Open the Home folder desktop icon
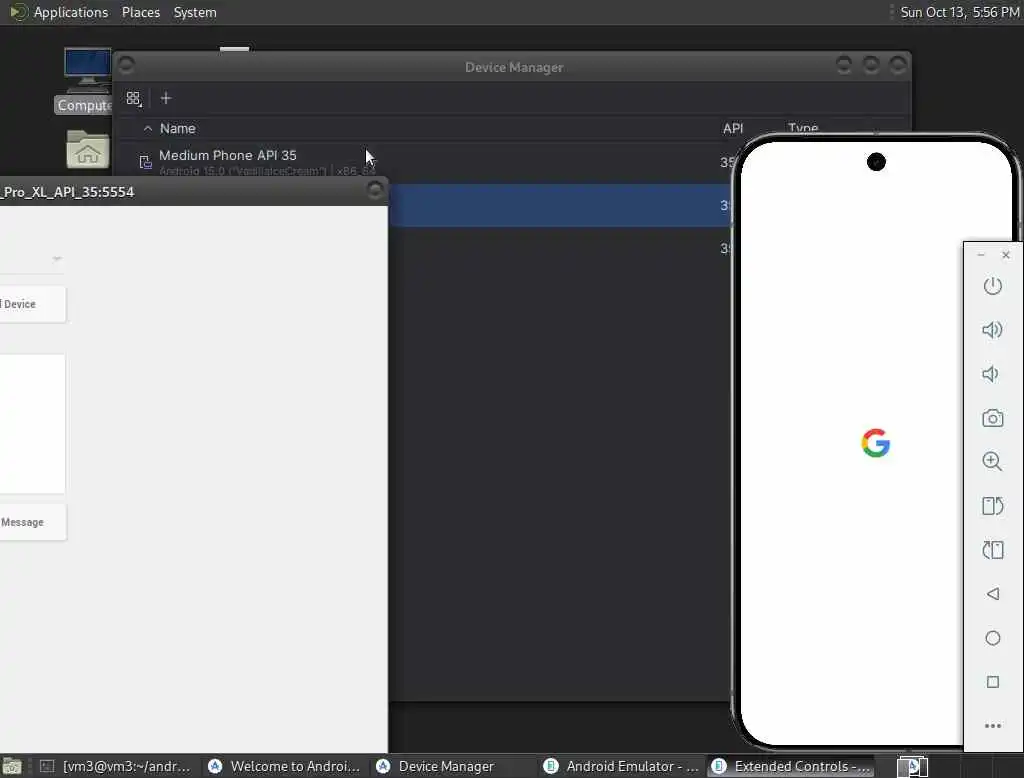 [88, 149]
